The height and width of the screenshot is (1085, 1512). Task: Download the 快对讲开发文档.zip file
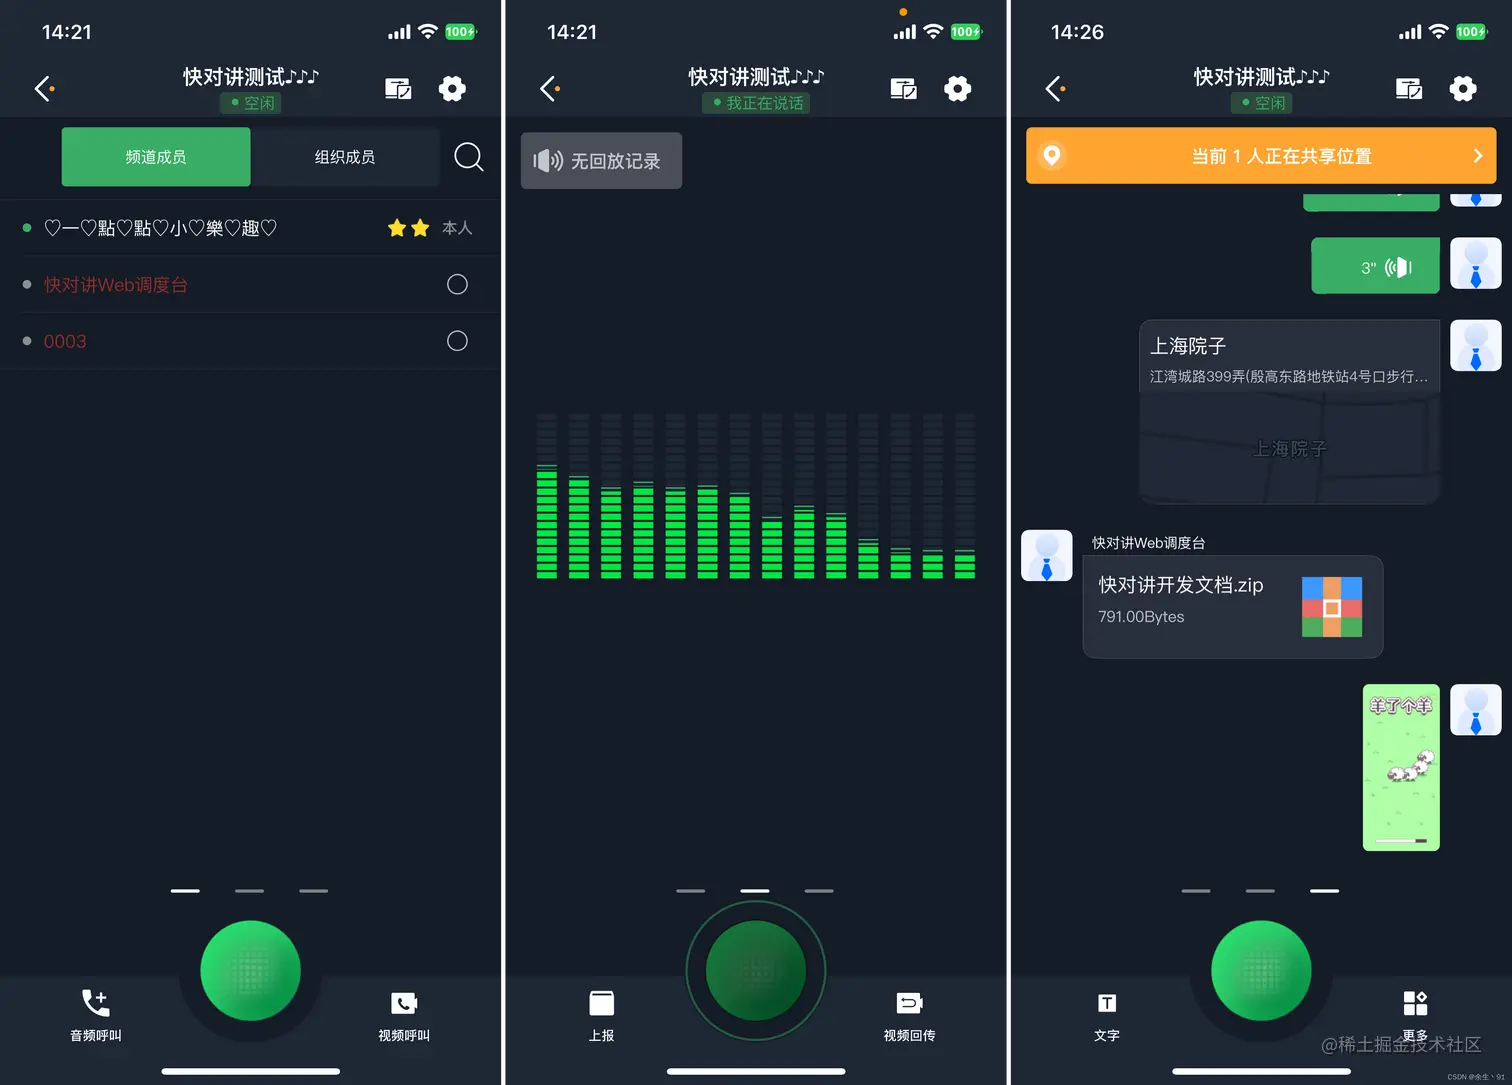[x=1231, y=607]
